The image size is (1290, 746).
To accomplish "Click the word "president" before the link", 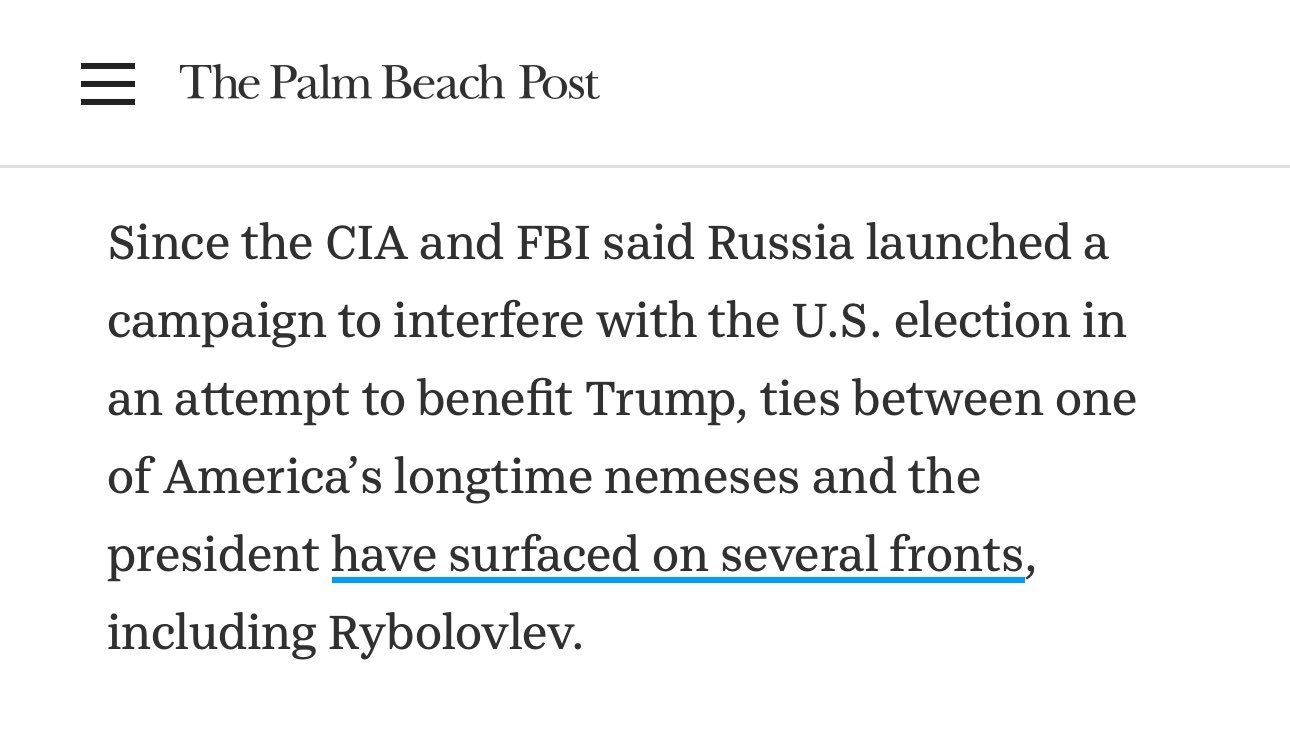I will 213,556.
